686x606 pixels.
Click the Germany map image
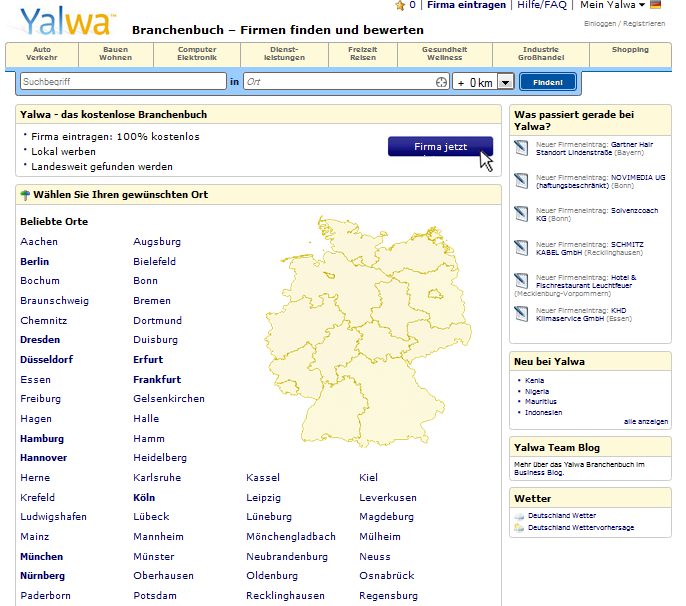tap(368, 331)
